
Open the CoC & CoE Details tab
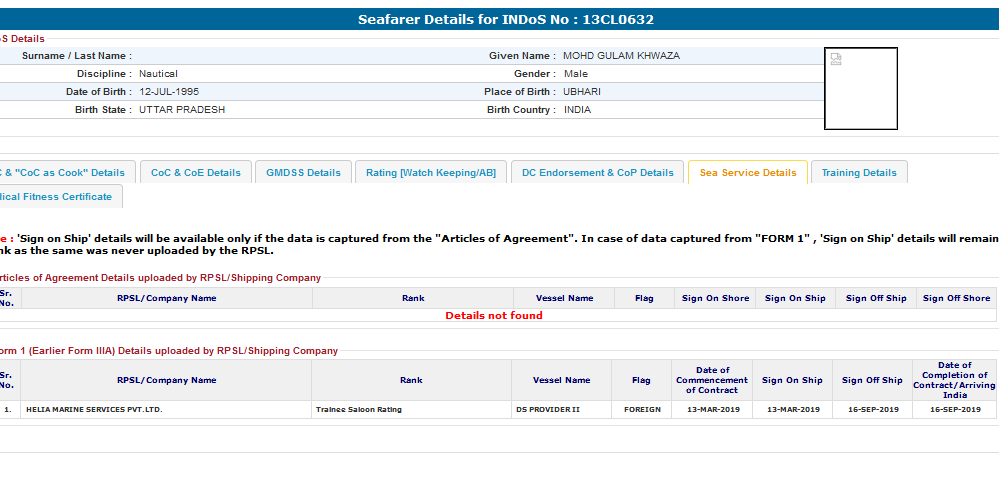coord(195,172)
